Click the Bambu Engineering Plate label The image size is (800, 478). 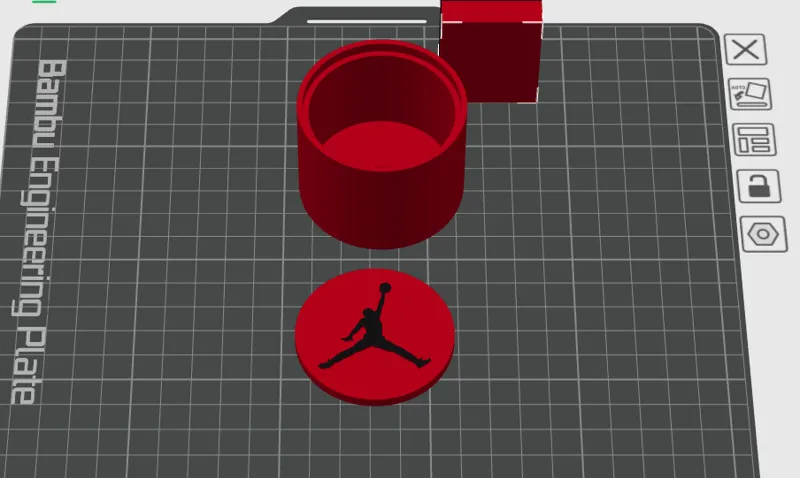coord(40,232)
